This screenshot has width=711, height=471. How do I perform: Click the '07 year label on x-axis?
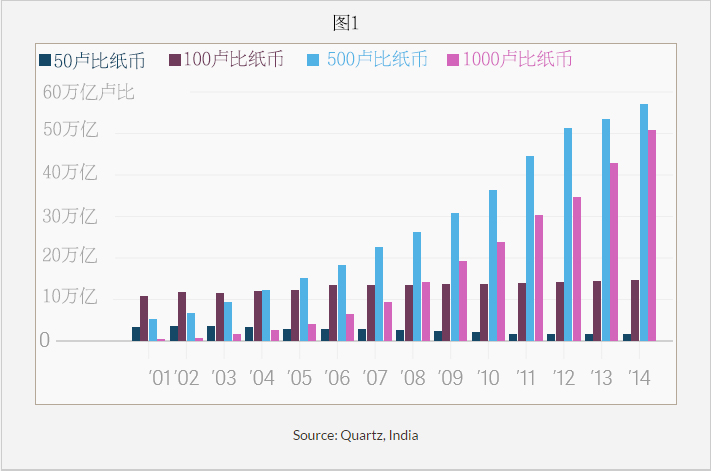[x=375, y=379]
